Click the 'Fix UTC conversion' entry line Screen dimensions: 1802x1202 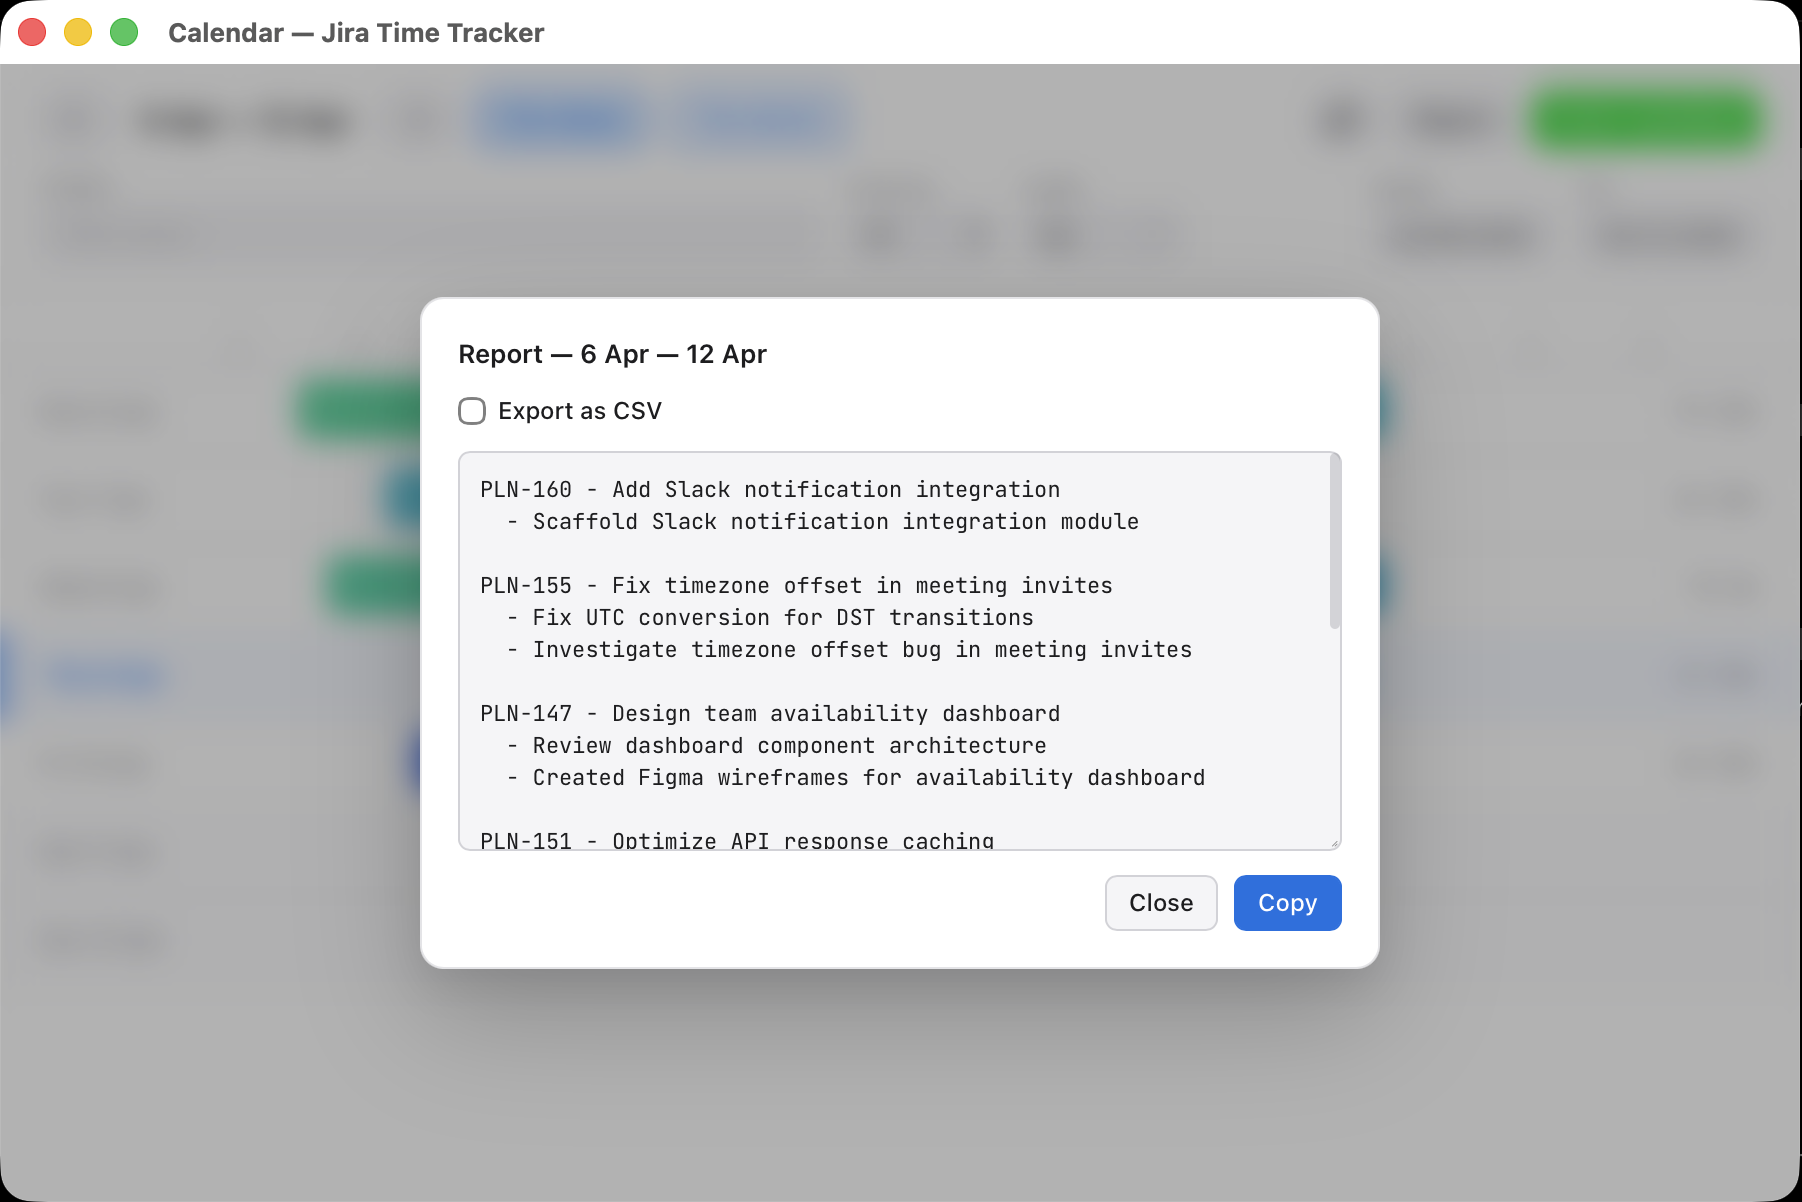tap(782, 618)
